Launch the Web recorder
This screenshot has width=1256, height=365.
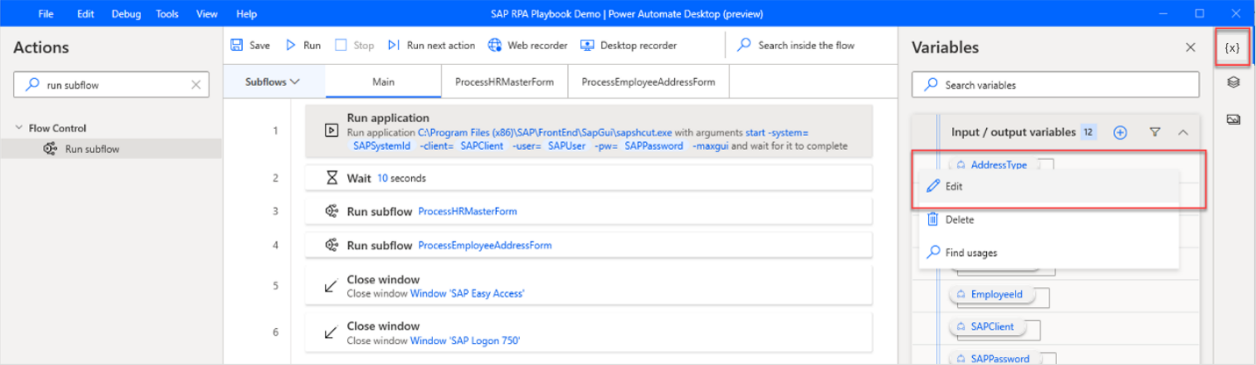tap(528, 45)
